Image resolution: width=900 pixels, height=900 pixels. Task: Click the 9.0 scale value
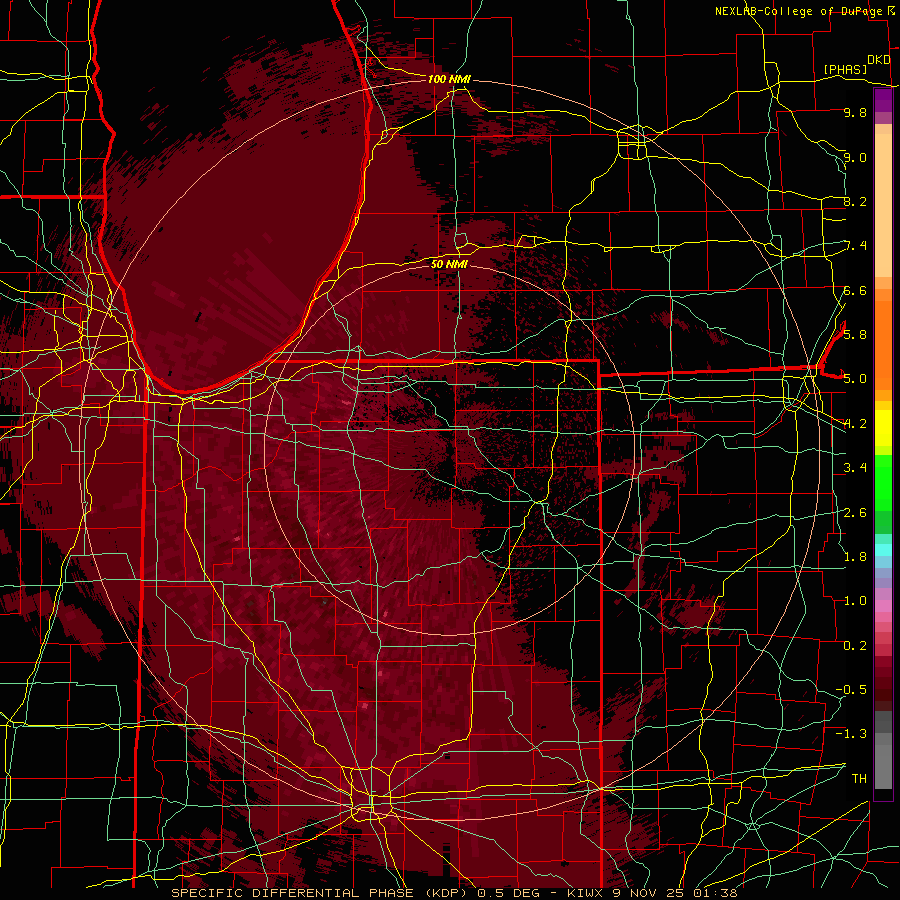[x=855, y=157]
